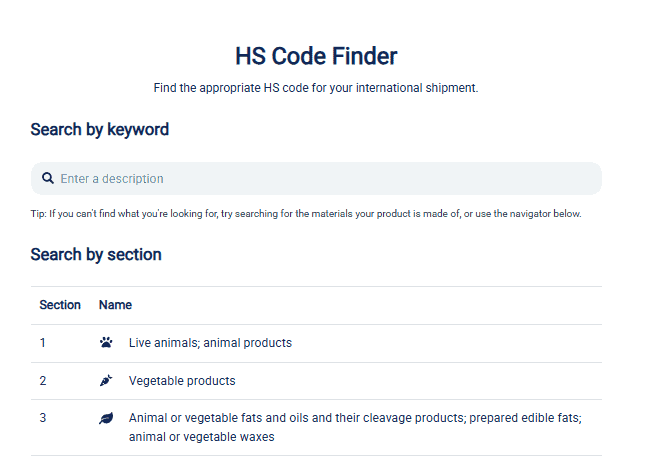Select section number 2 in the table
Viewport: 650px width, 456px height.
pos(43,381)
